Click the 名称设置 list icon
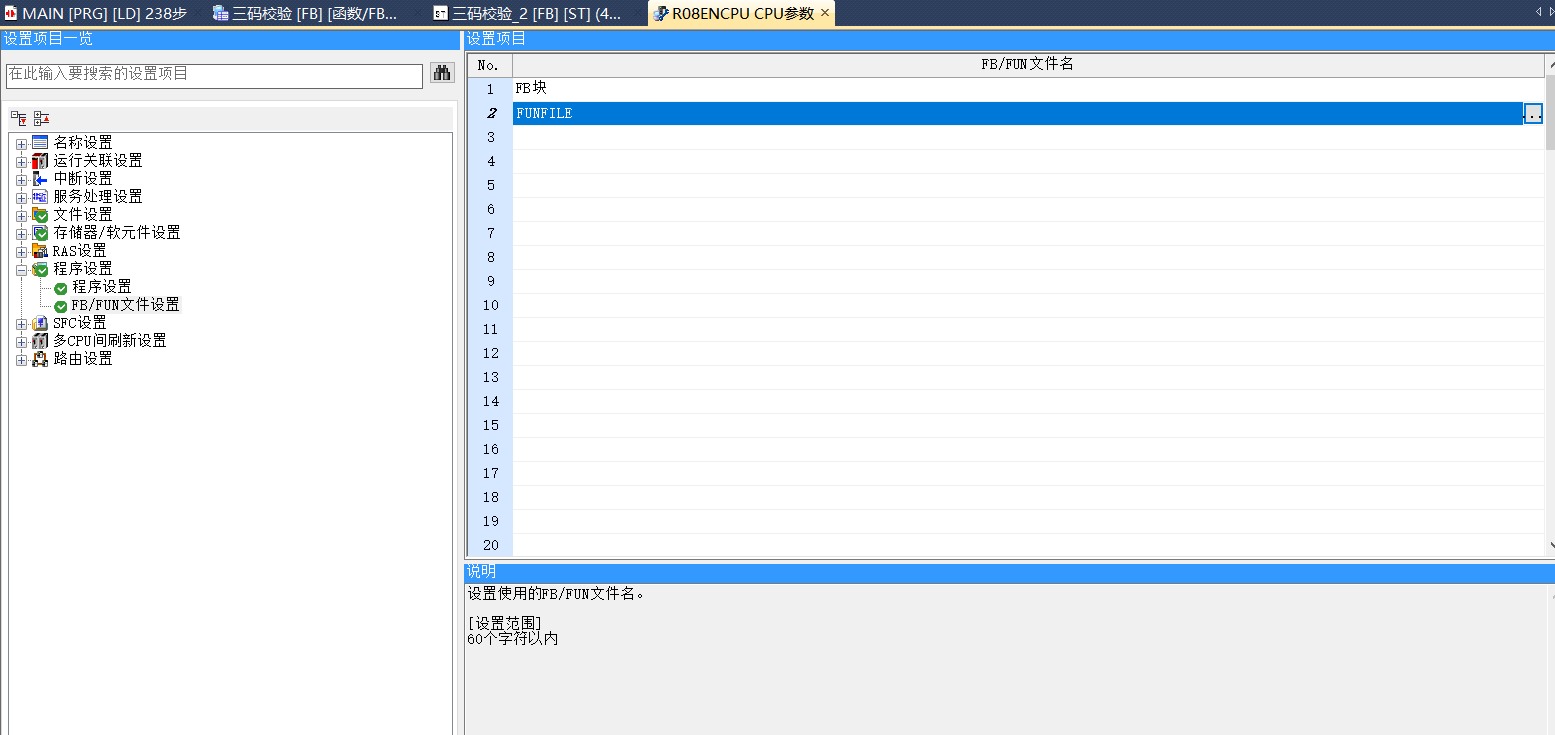Image resolution: width=1555 pixels, height=735 pixels. [40, 142]
